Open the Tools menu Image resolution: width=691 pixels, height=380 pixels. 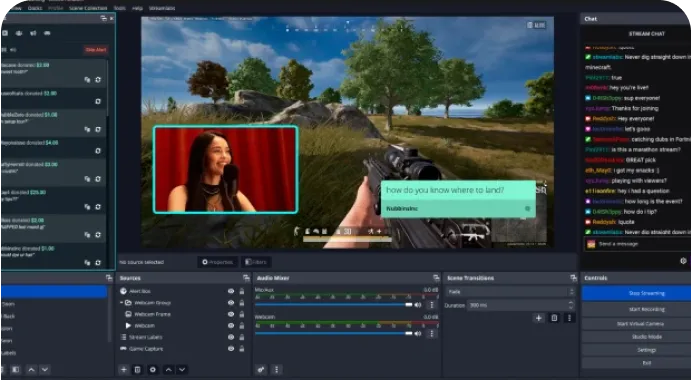pos(119,8)
